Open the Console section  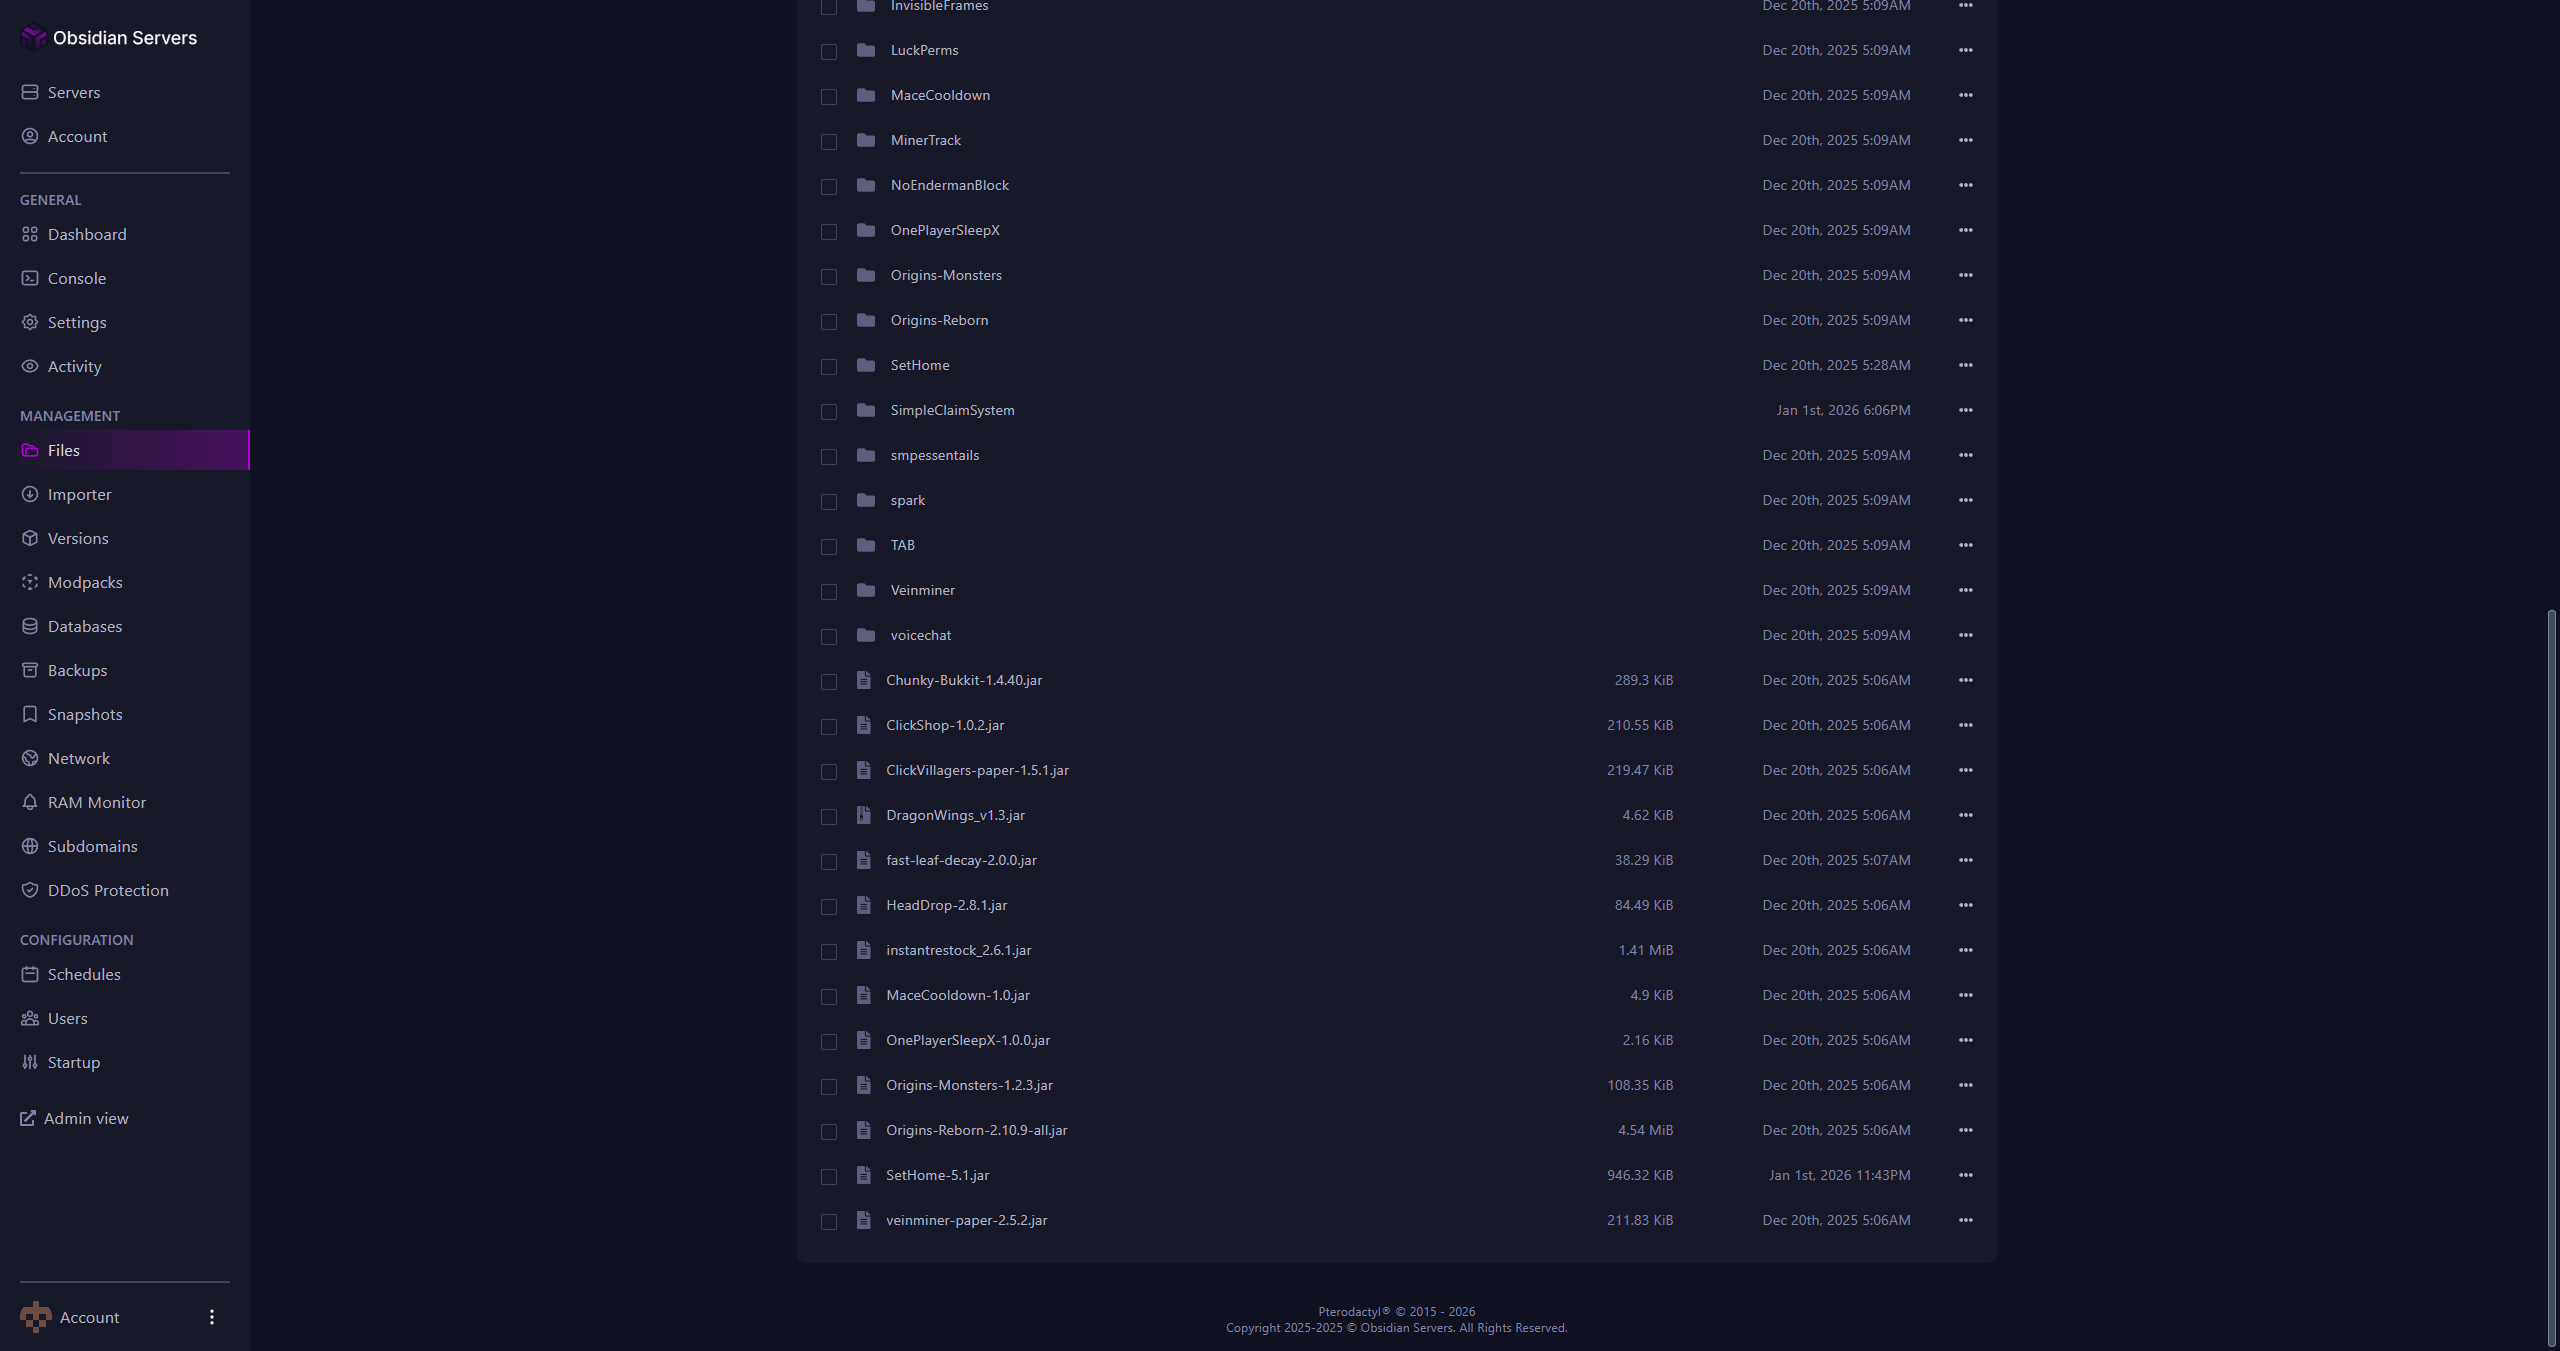click(x=77, y=278)
